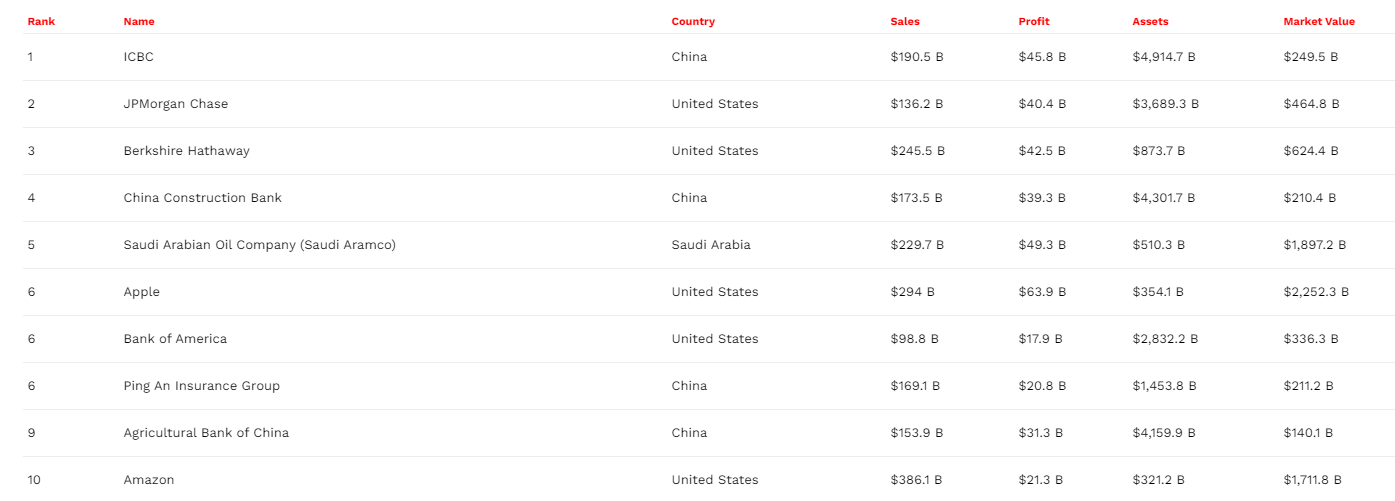
Task: Select the Apple company name
Action: [142, 292]
